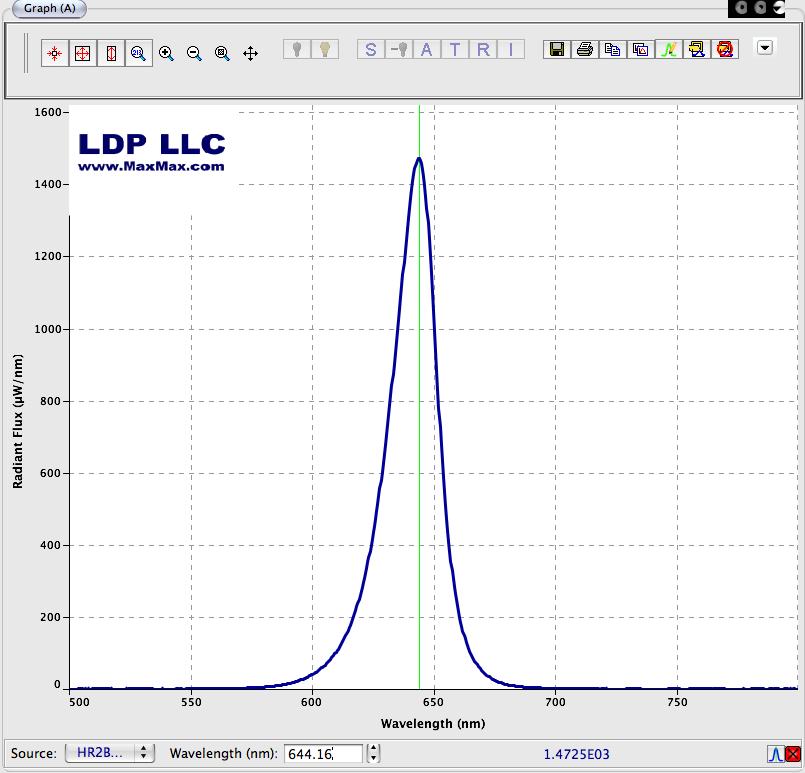Viewport: 805px width, 773px height.
Task: Click the www.MaxMax.com text in the logo
Action: pos(151,166)
